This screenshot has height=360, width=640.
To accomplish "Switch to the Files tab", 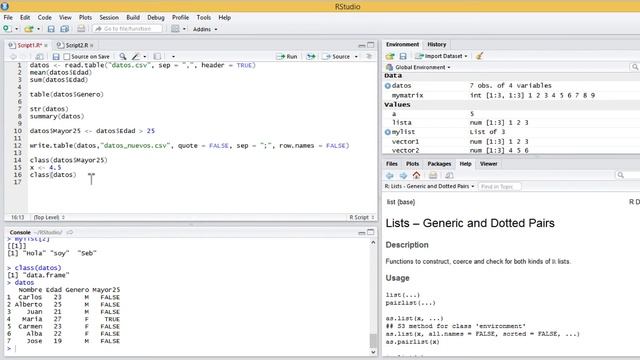I will click(x=391, y=164).
